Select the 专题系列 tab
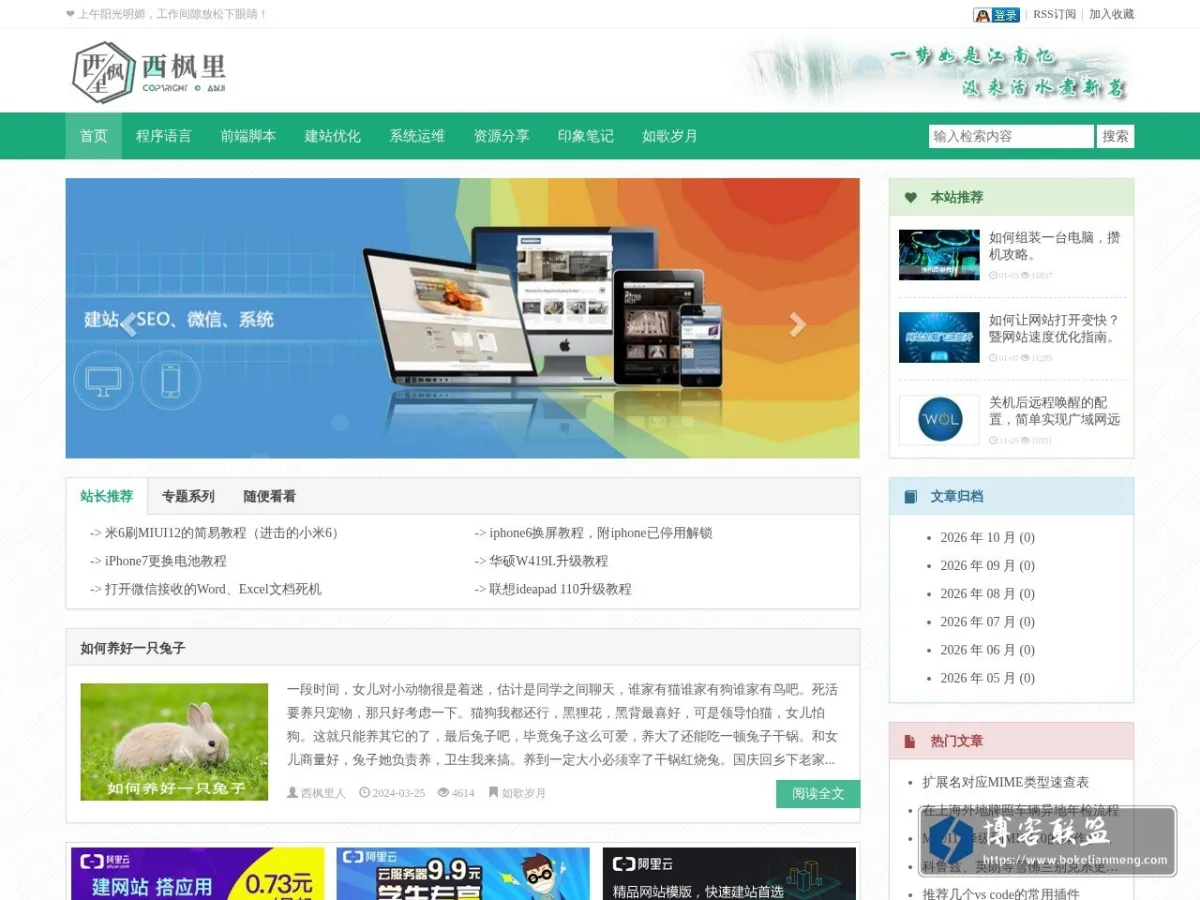This screenshot has height=900, width=1200. pos(188,496)
